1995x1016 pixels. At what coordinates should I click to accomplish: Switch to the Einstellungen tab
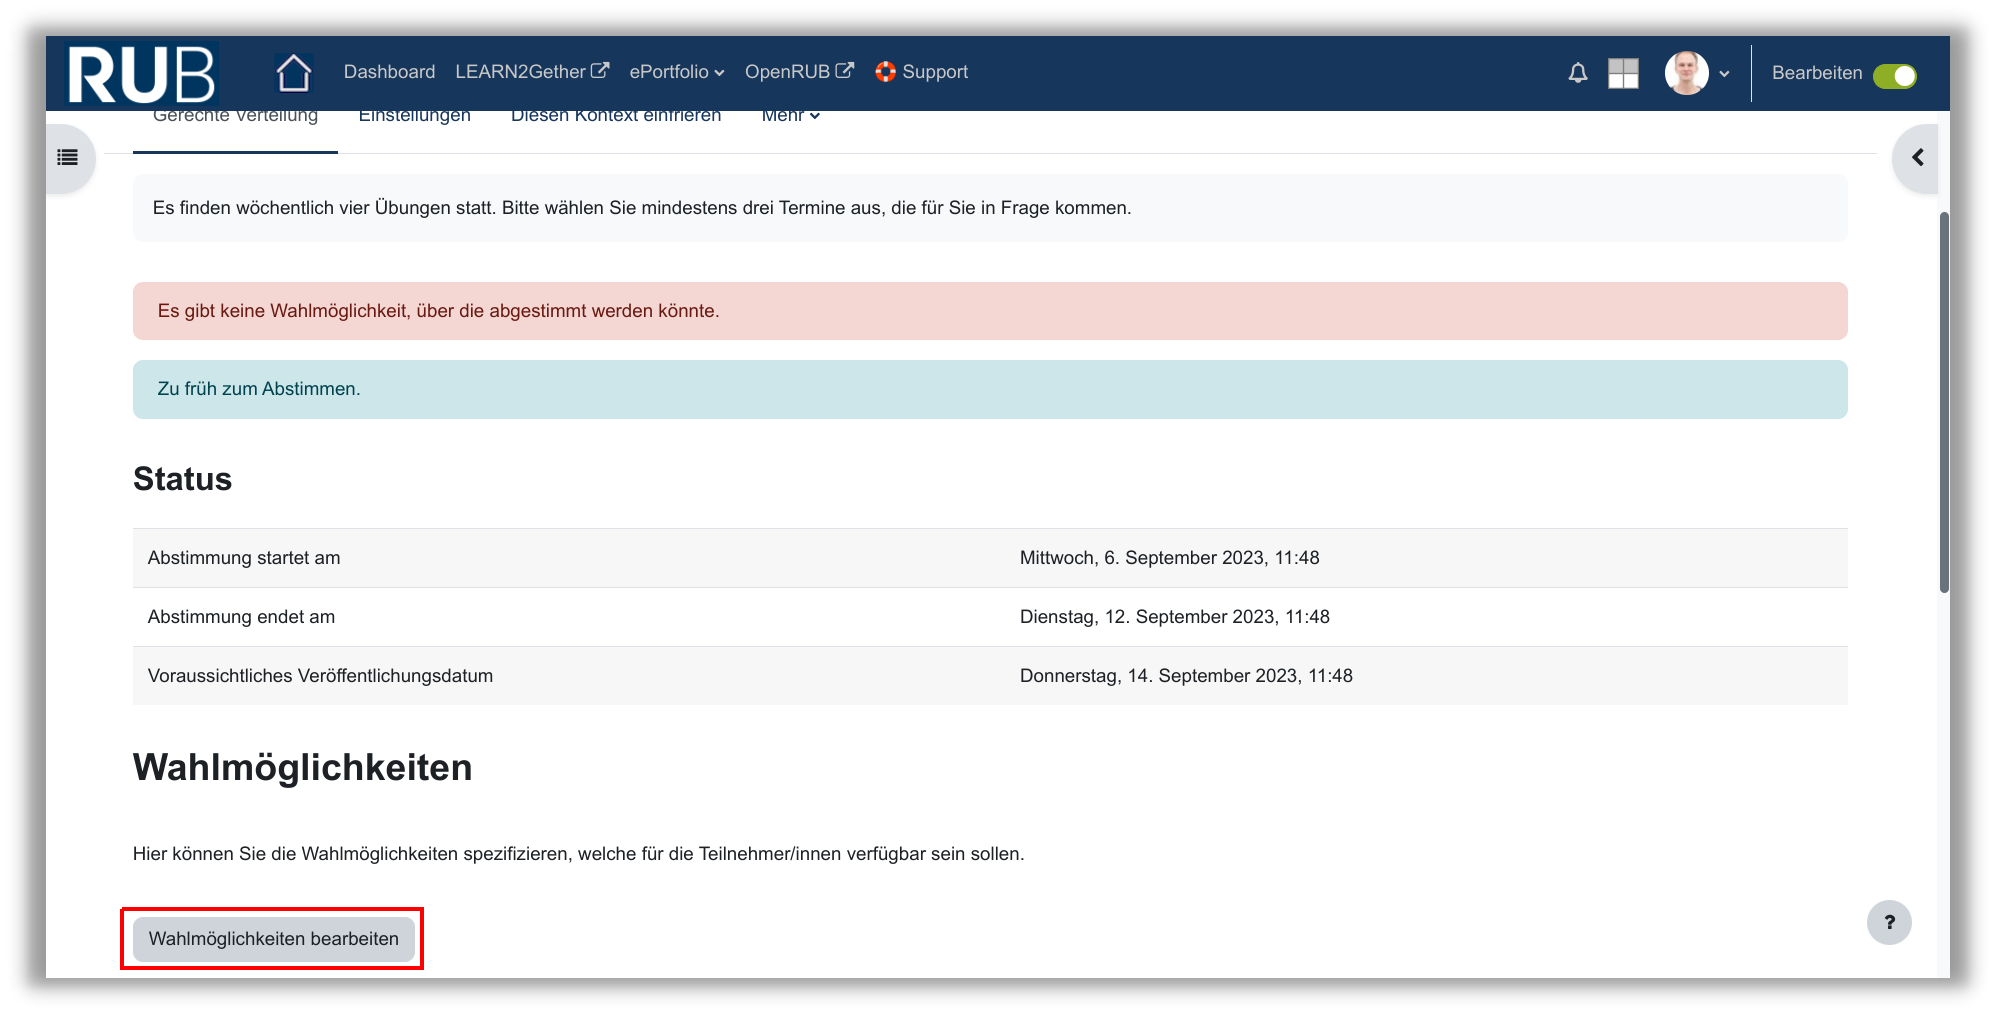click(x=414, y=116)
